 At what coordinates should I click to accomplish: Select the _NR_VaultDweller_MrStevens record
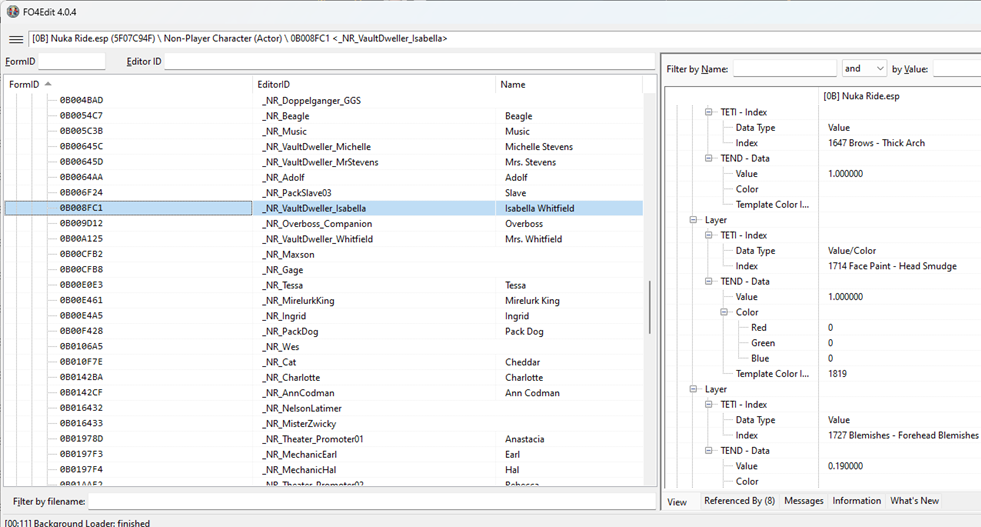click(x=323, y=162)
